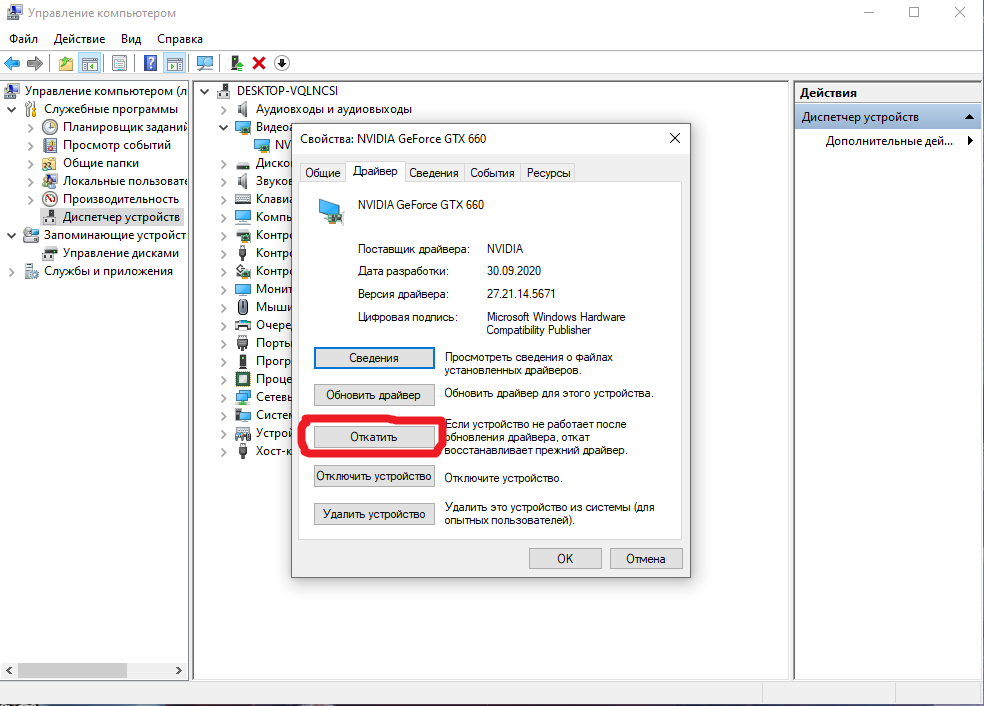Click the blue Help question mark icon
This screenshot has height=706, width=984.
point(151,63)
